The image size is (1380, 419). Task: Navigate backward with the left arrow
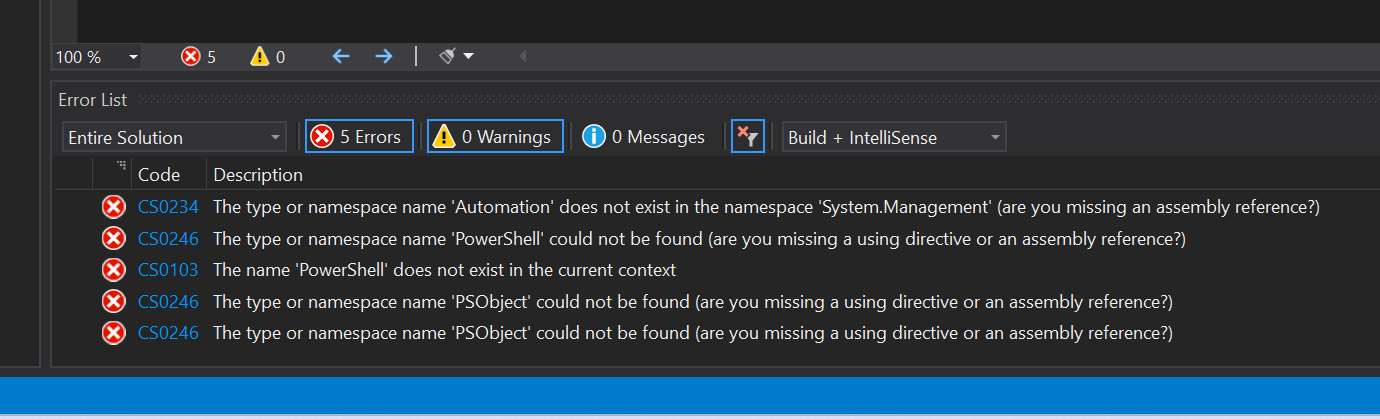(x=341, y=57)
